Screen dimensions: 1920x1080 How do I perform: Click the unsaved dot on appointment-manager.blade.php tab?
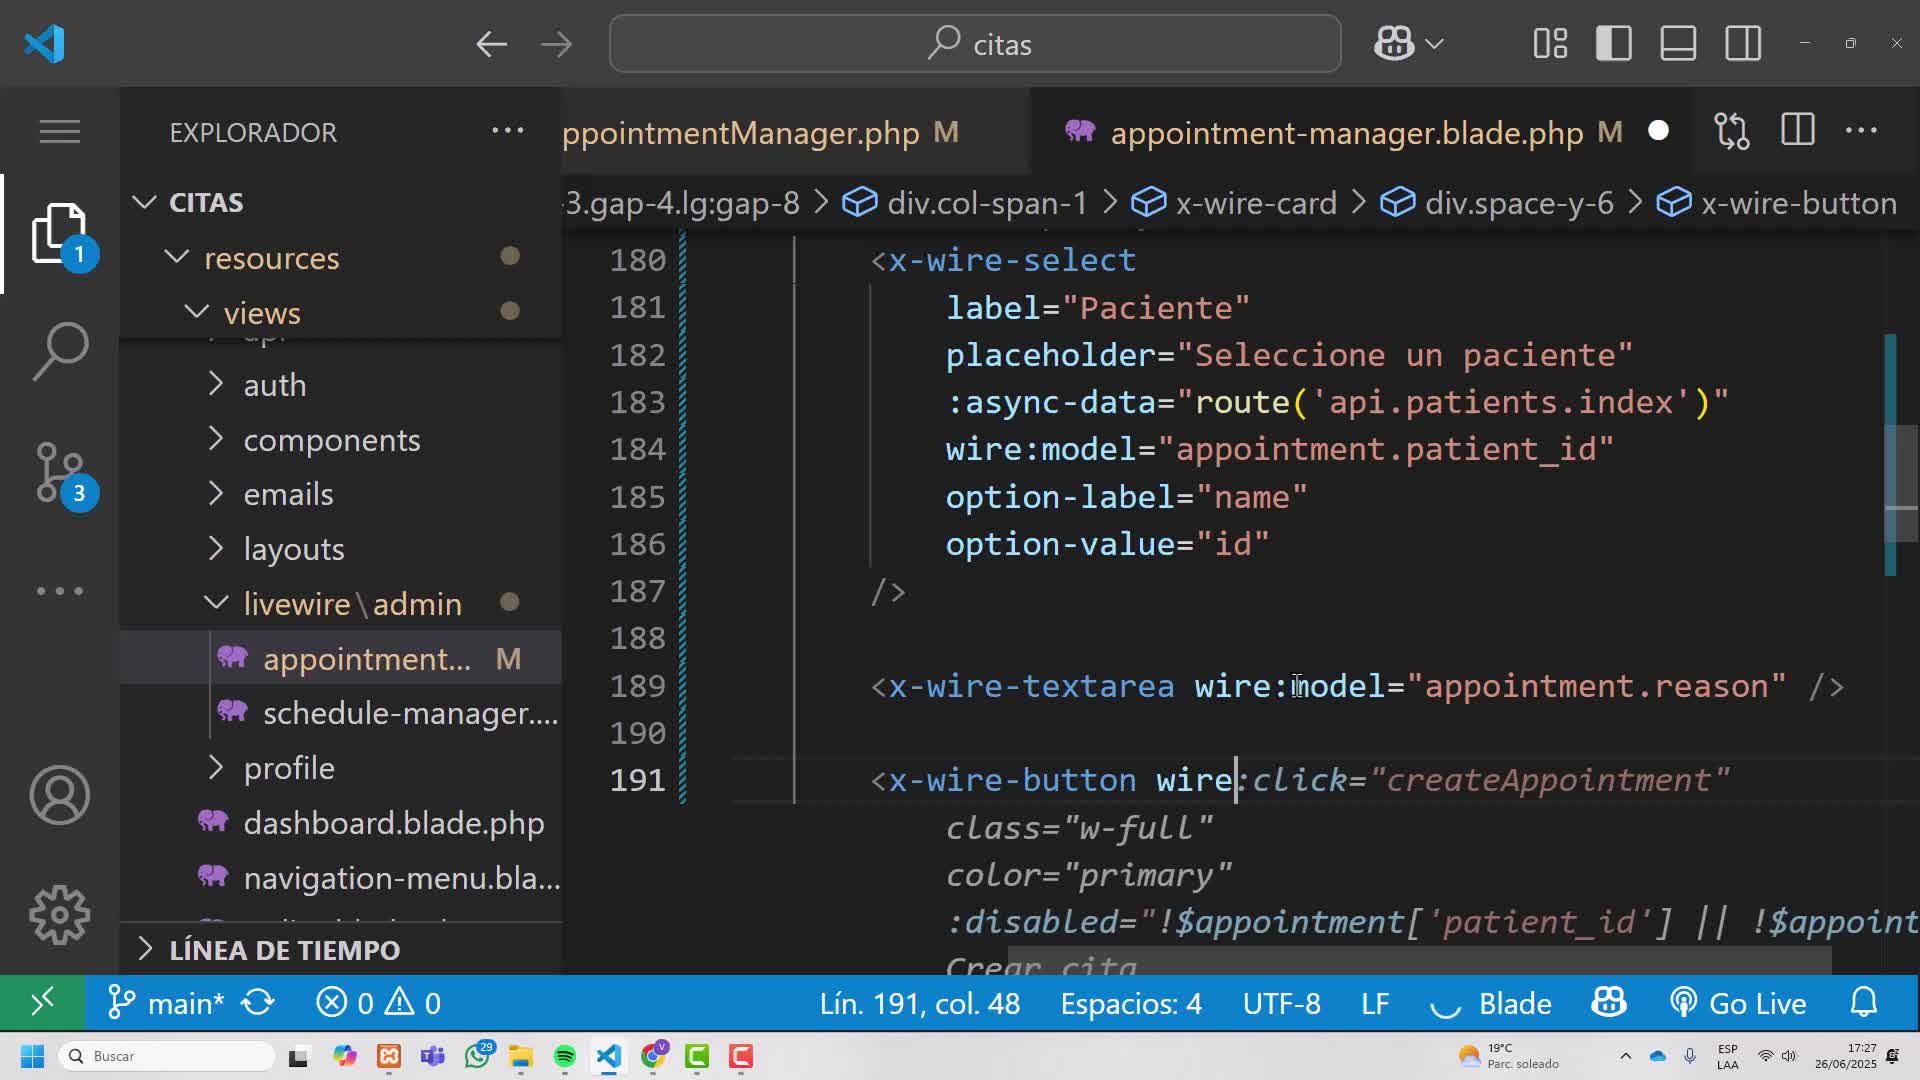(1658, 131)
